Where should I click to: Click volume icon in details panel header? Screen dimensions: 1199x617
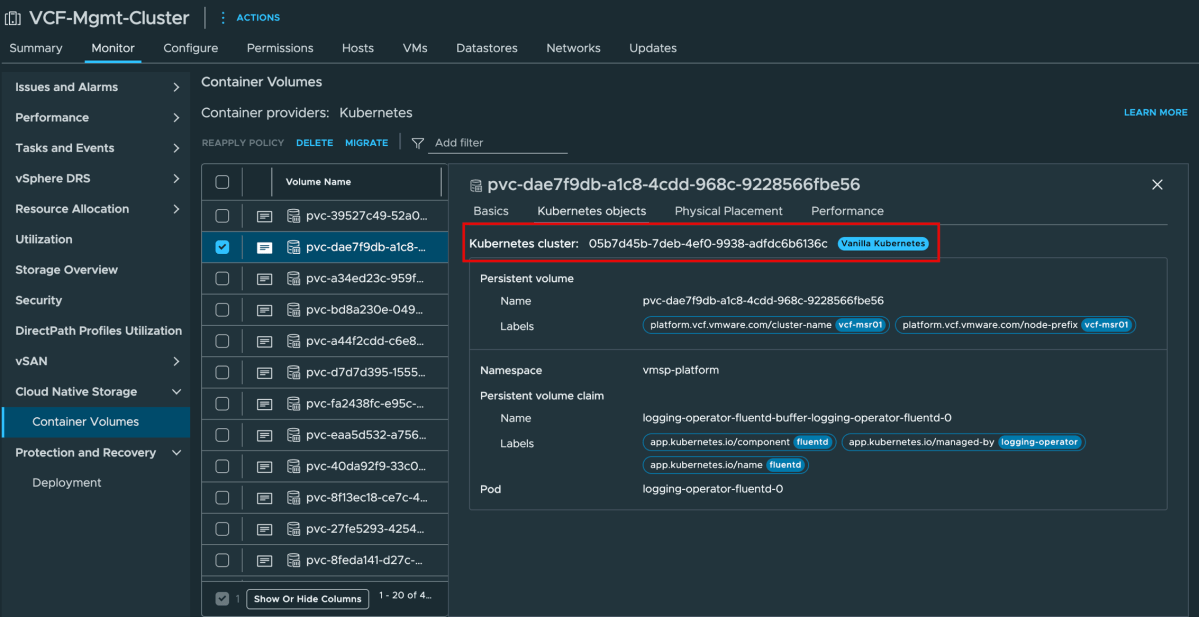(x=476, y=185)
